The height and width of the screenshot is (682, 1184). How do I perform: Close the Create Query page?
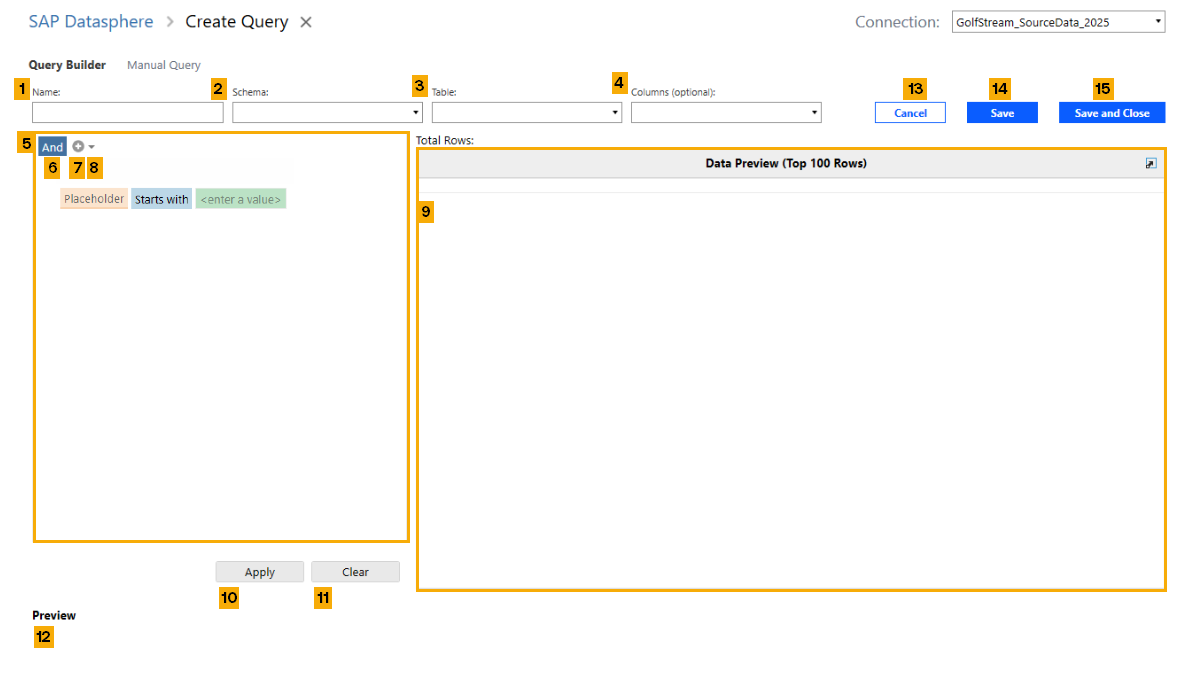click(x=306, y=22)
